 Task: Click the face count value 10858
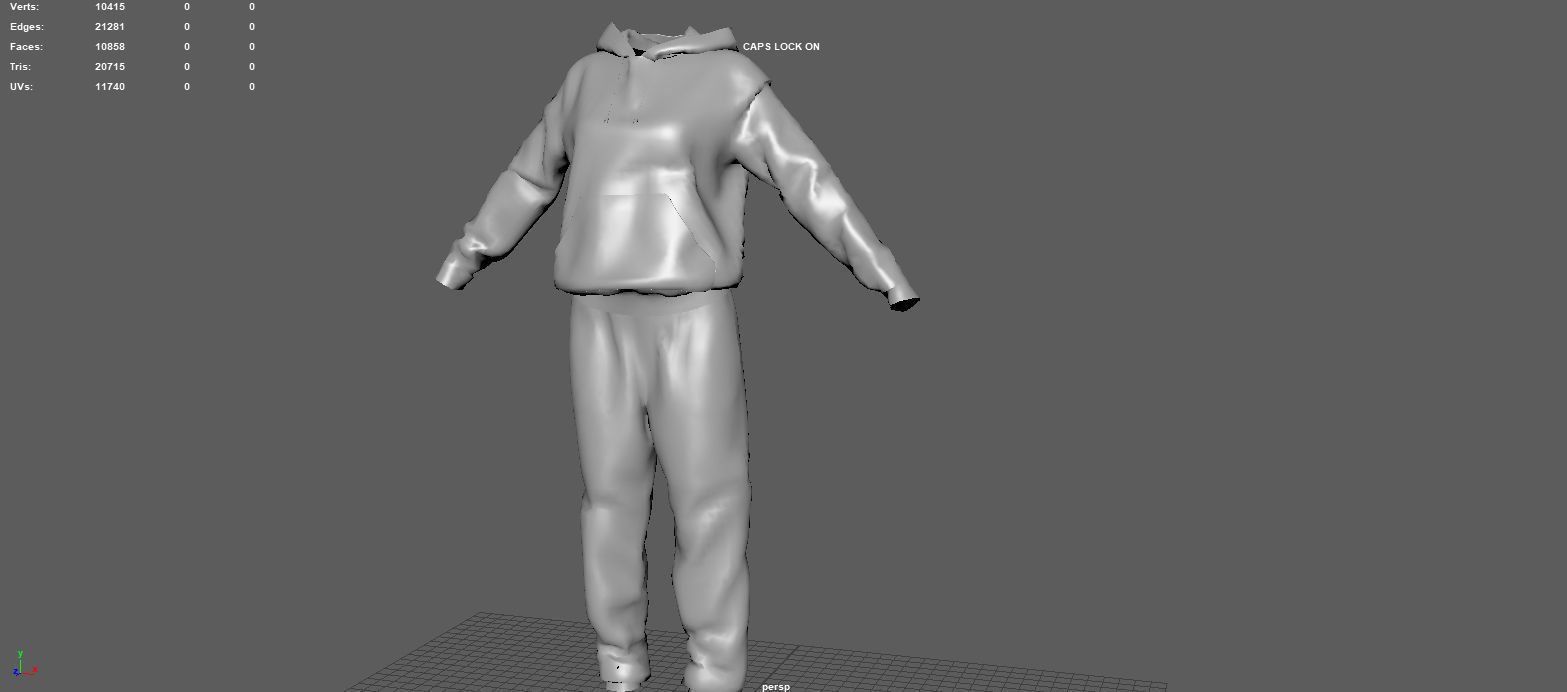(110, 47)
